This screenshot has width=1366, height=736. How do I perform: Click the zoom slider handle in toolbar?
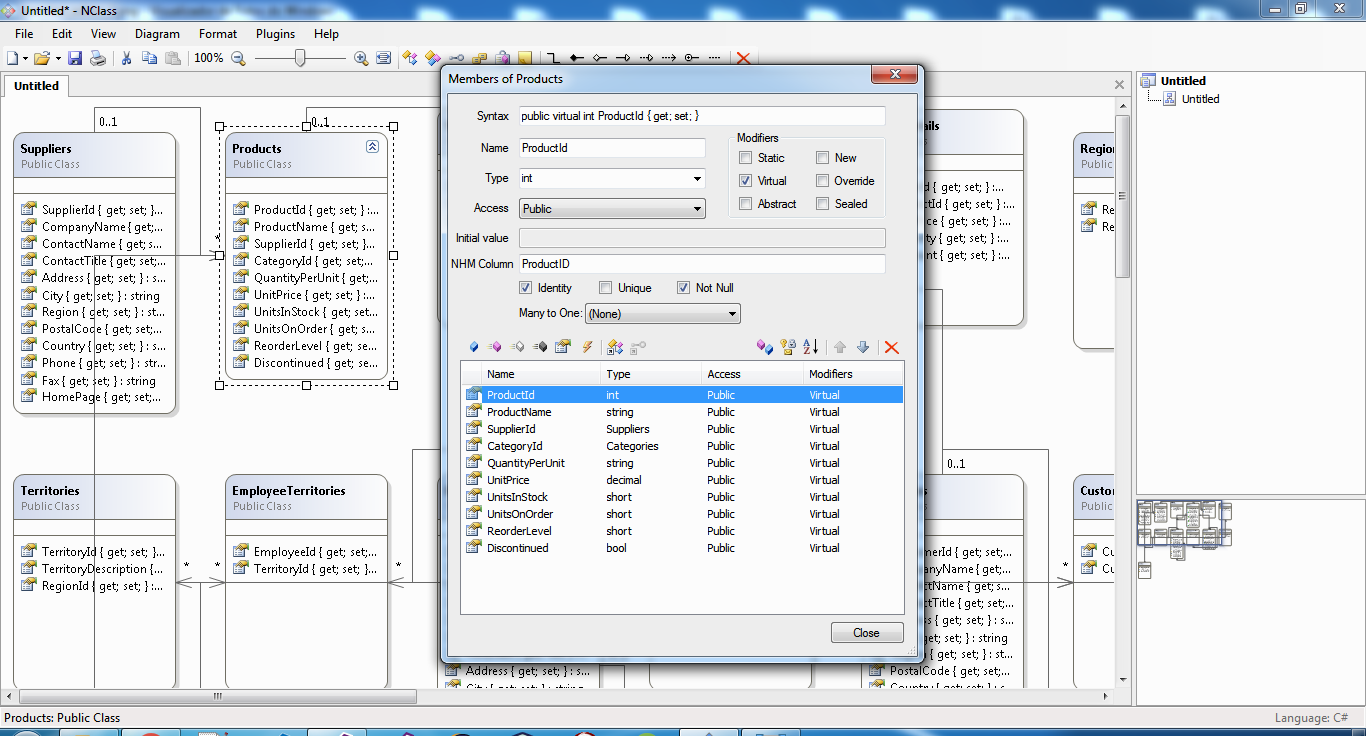coord(300,58)
